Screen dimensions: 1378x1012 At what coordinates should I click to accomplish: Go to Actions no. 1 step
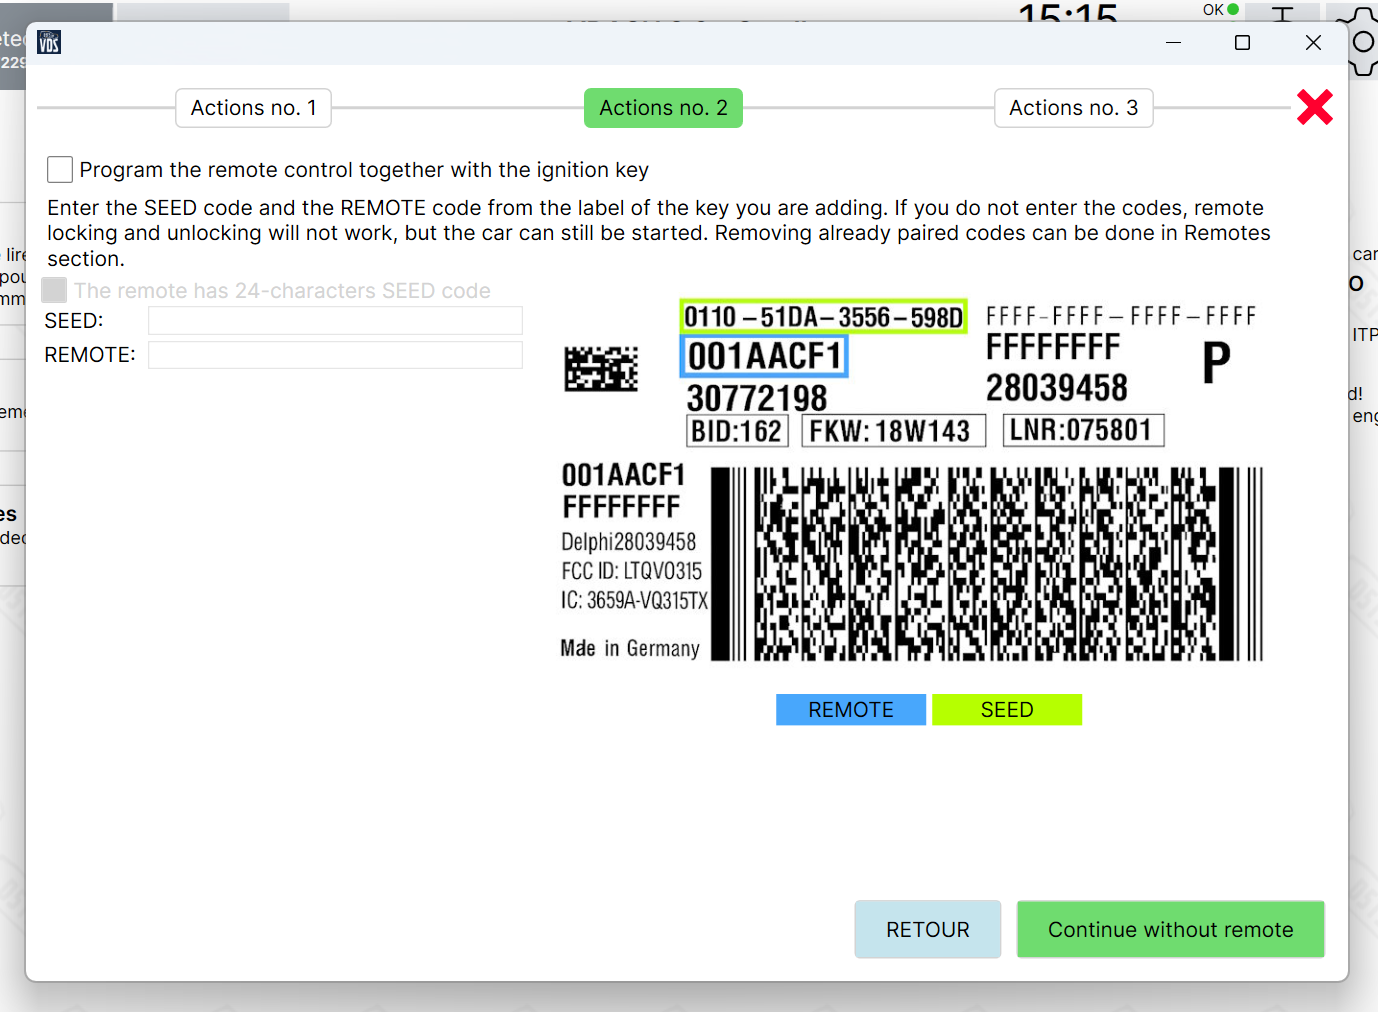tap(253, 108)
